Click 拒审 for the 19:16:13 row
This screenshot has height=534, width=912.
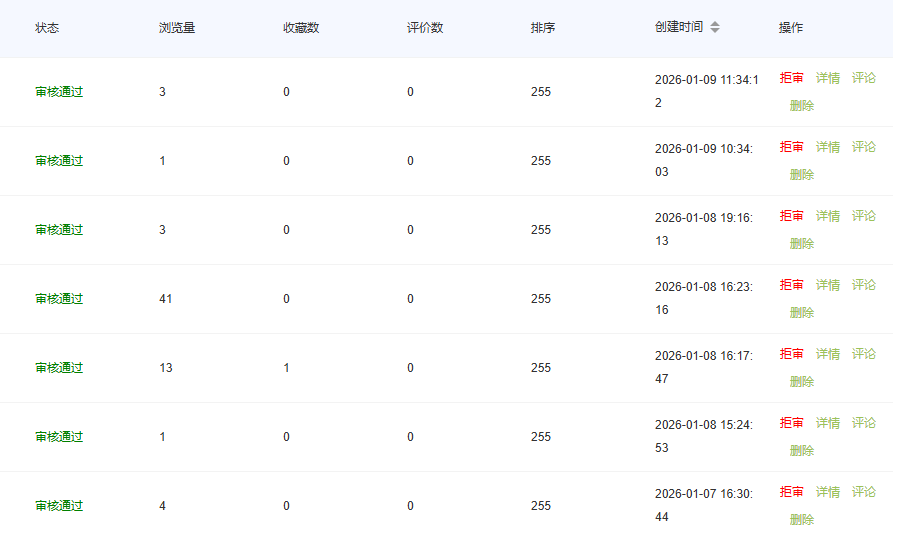[x=791, y=216]
